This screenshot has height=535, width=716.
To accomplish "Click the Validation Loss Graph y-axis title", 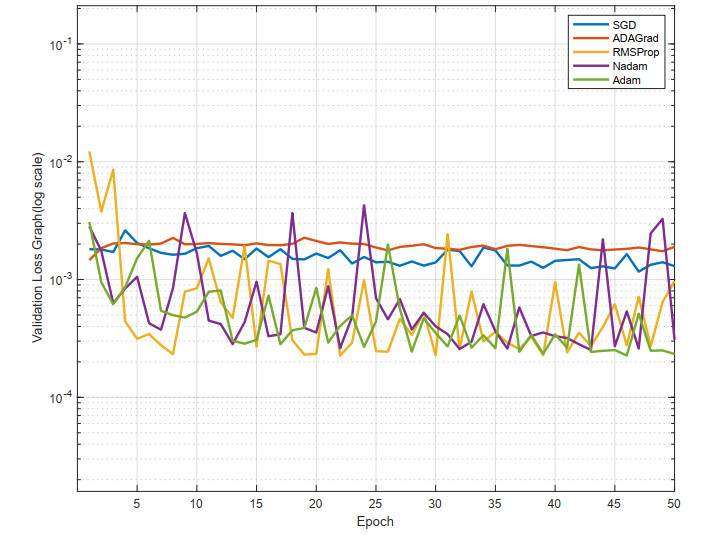I will pos(38,249).
